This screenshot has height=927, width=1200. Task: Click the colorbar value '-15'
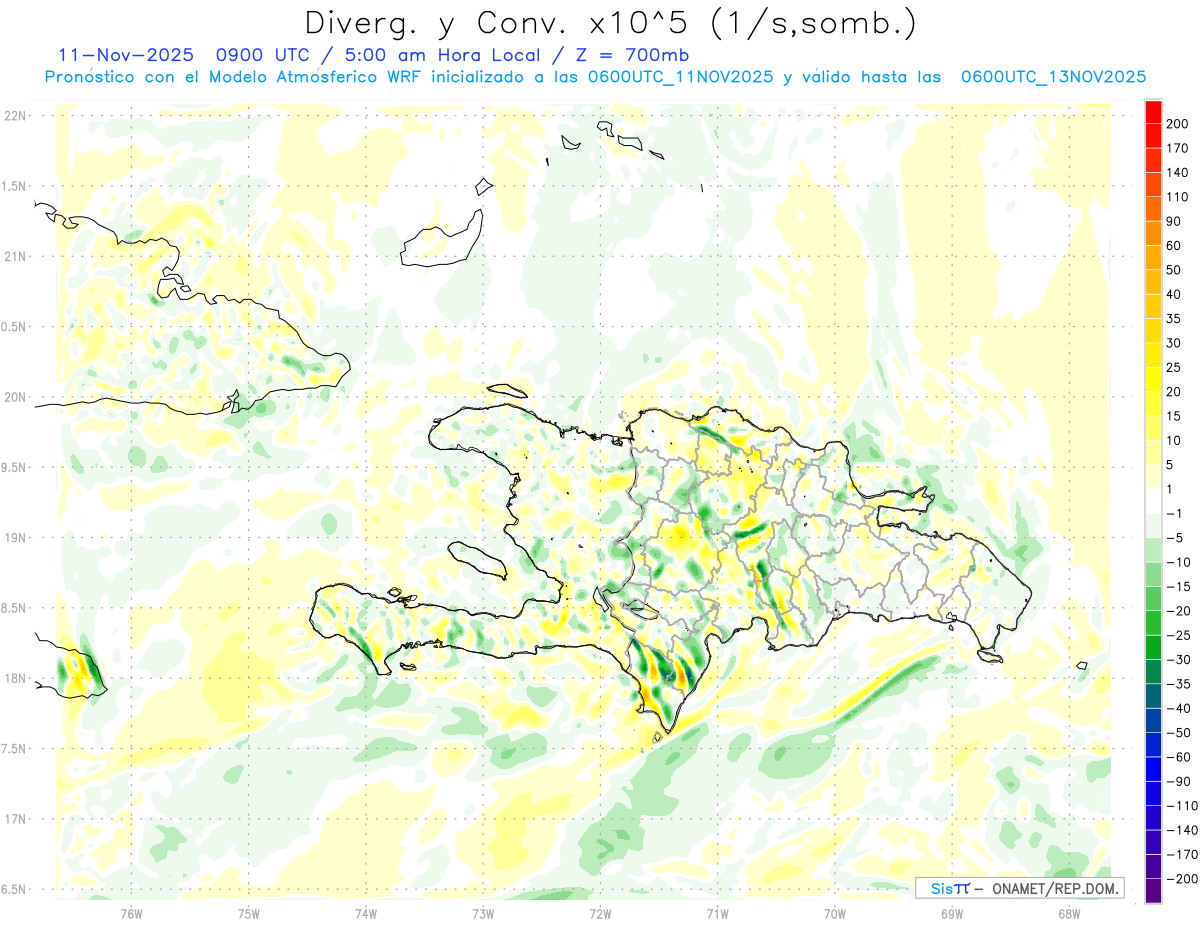(1178, 587)
